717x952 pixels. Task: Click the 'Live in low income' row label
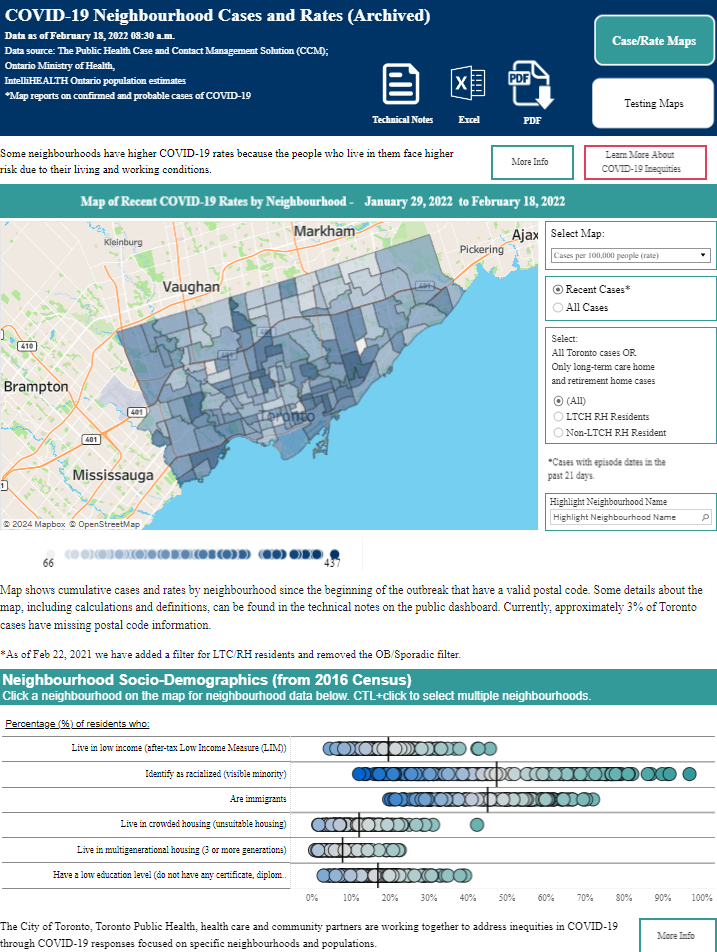pyautogui.click(x=178, y=748)
